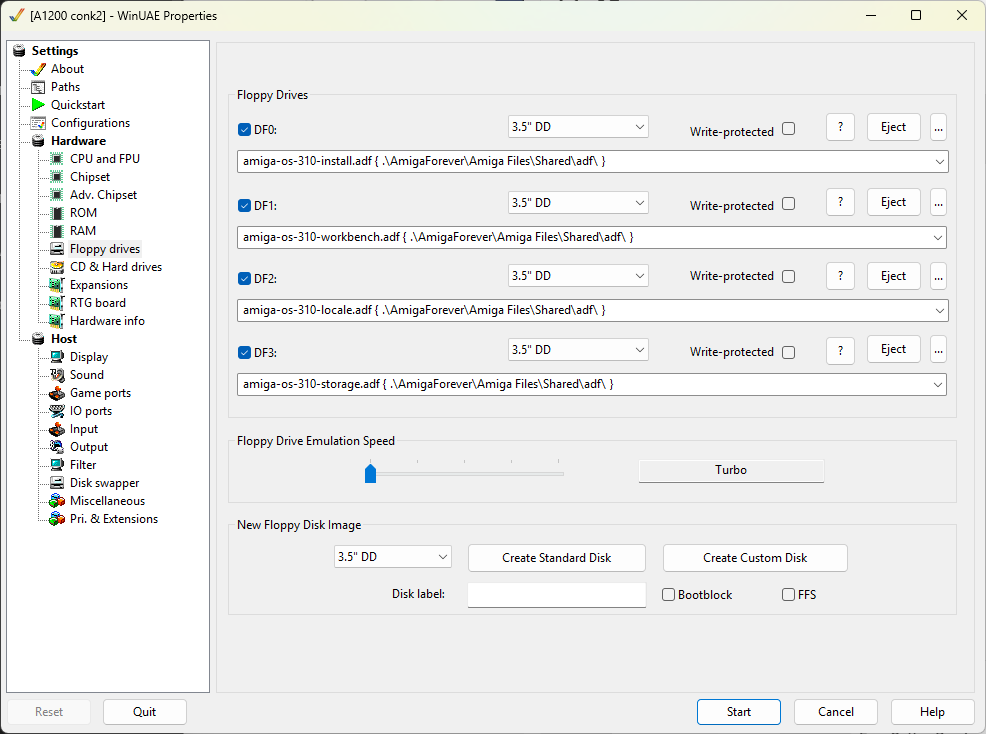
Task: Open the Display monitor icon
Action: (57, 357)
